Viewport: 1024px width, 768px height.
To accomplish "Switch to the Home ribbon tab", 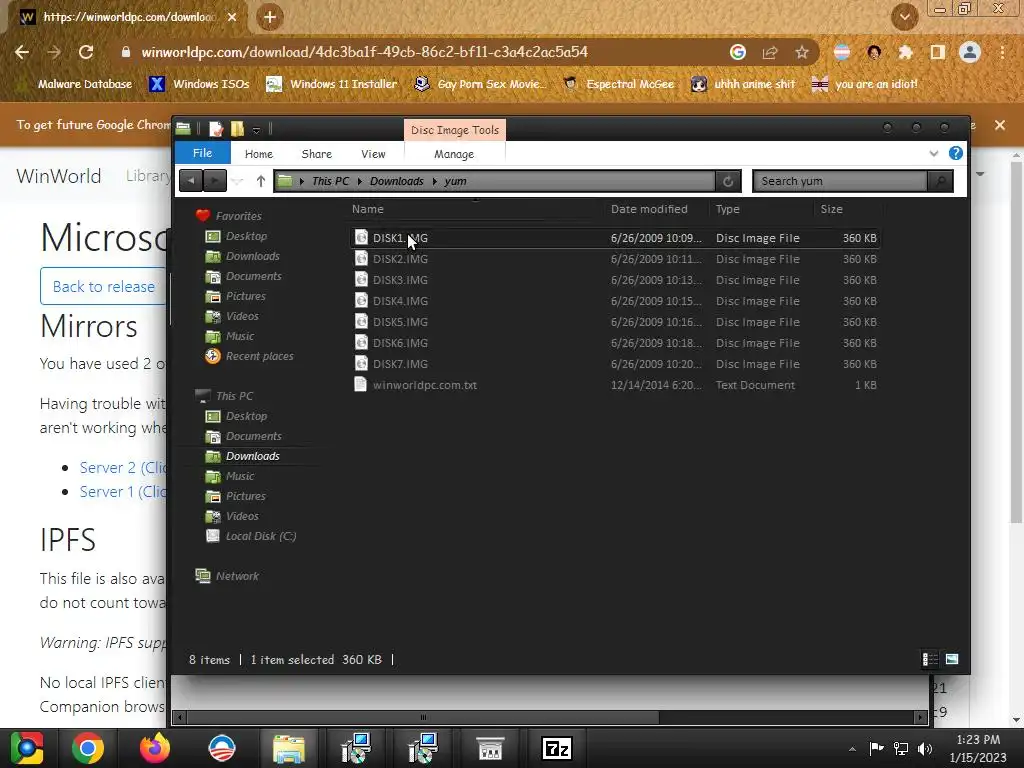I will [259, 154].
